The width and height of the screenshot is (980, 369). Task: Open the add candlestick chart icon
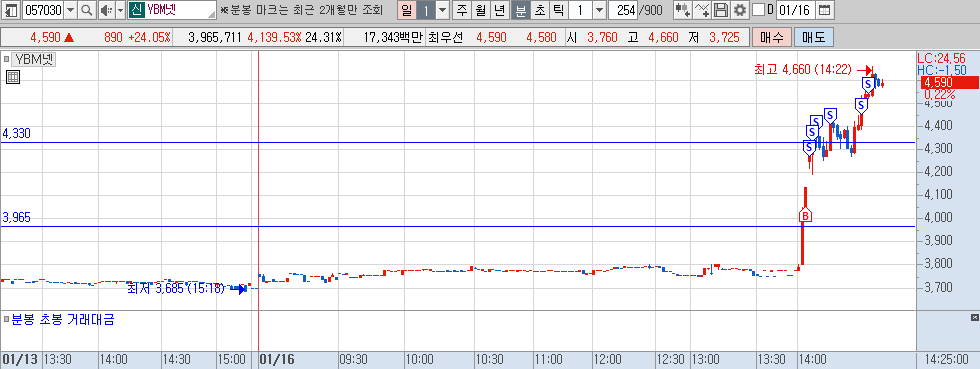pos(682,10)
